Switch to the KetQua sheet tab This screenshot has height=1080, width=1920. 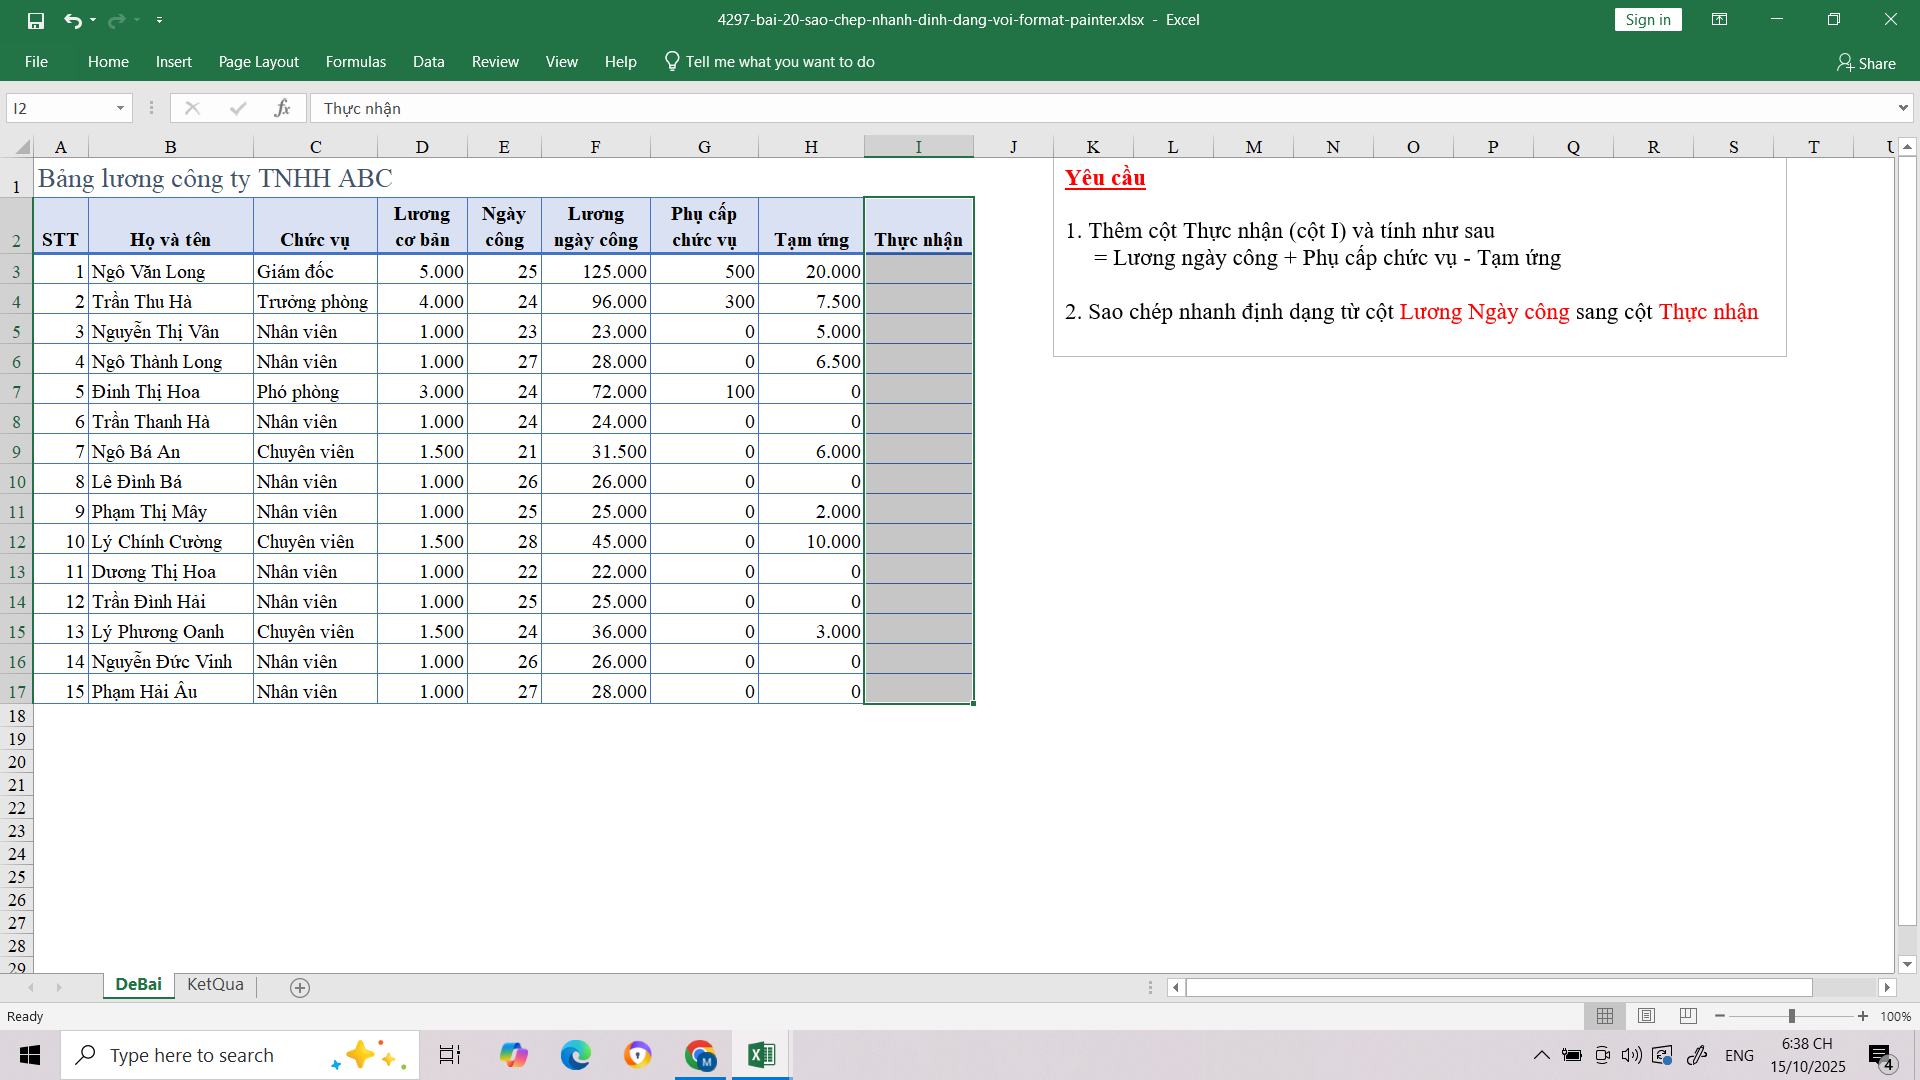point(215,985)
